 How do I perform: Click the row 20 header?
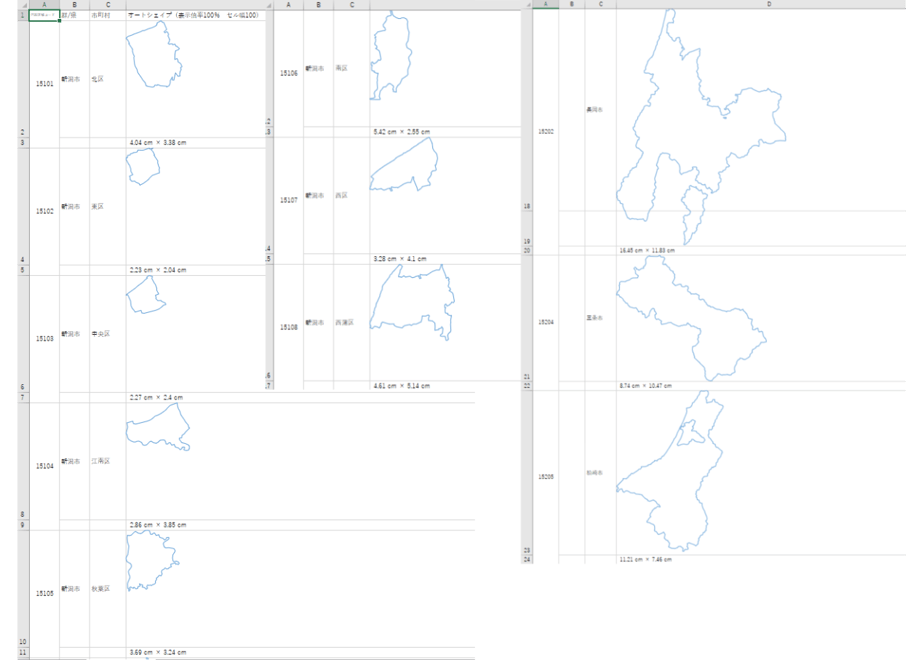point(527,250)
